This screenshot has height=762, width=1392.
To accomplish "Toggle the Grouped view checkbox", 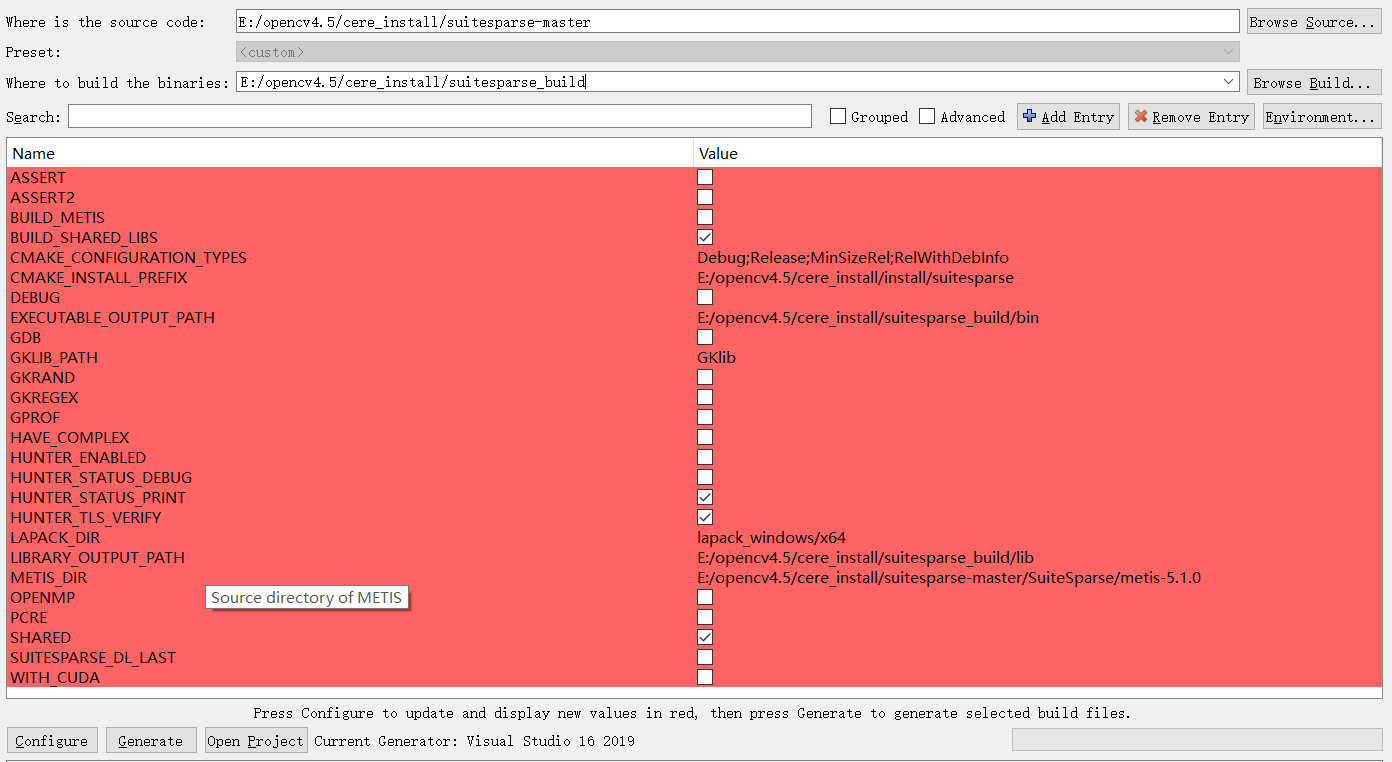I will pyautogui.click(x=837, y=116).
